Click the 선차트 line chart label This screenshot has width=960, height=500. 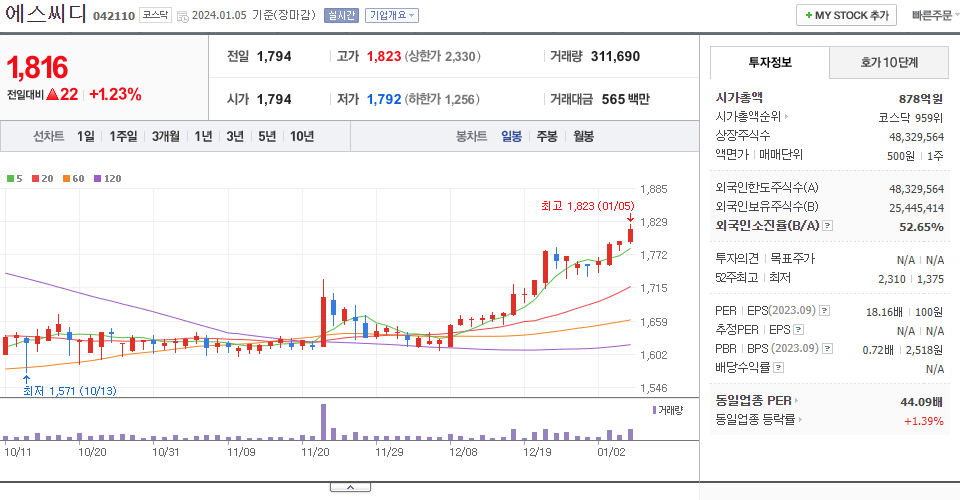(48, 136)
